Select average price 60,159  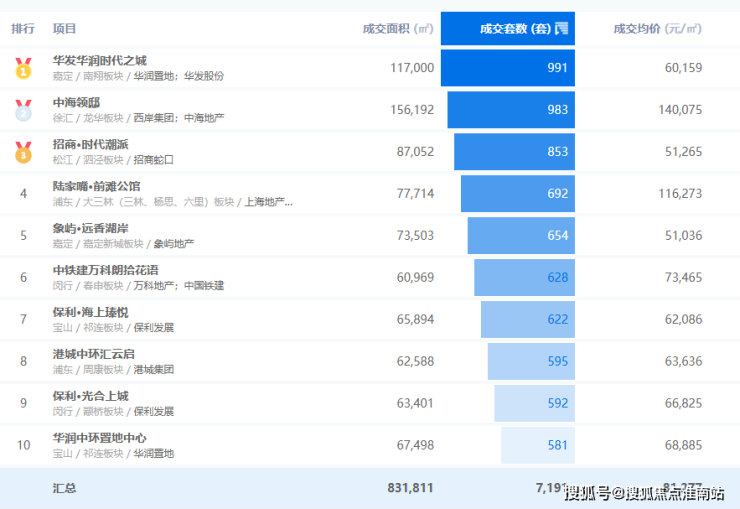(683, 68)
